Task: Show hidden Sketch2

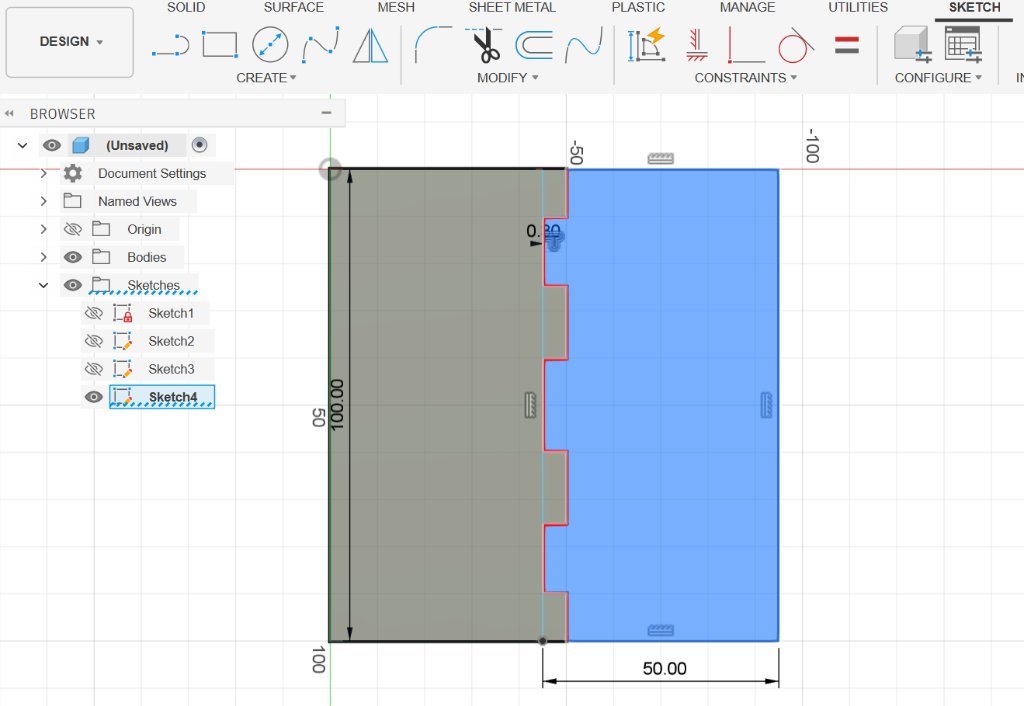Action: (93, 341)
